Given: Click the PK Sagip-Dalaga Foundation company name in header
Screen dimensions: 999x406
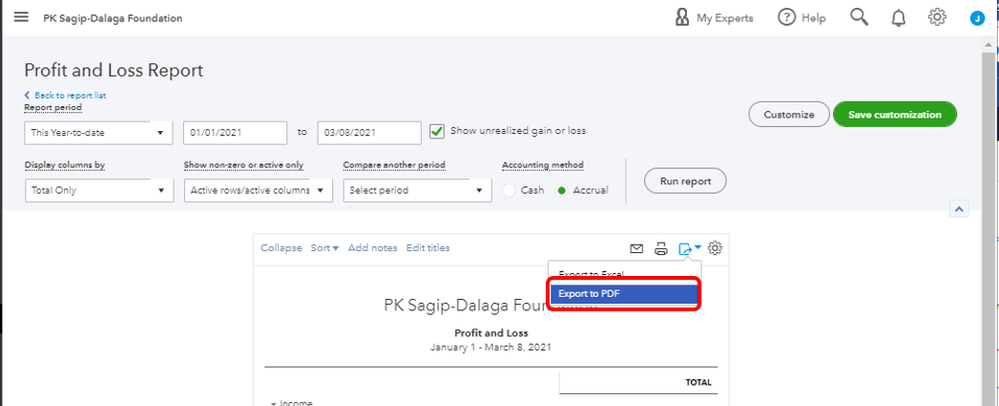Looking at the screenshot, I should [x=113, y=18].
